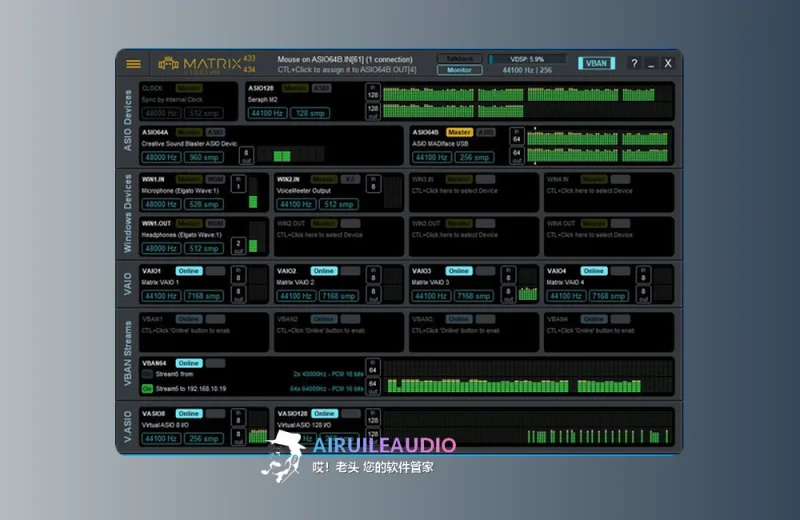
Task: Toggle Master on ASIO64B device
Action: [459, 132]
